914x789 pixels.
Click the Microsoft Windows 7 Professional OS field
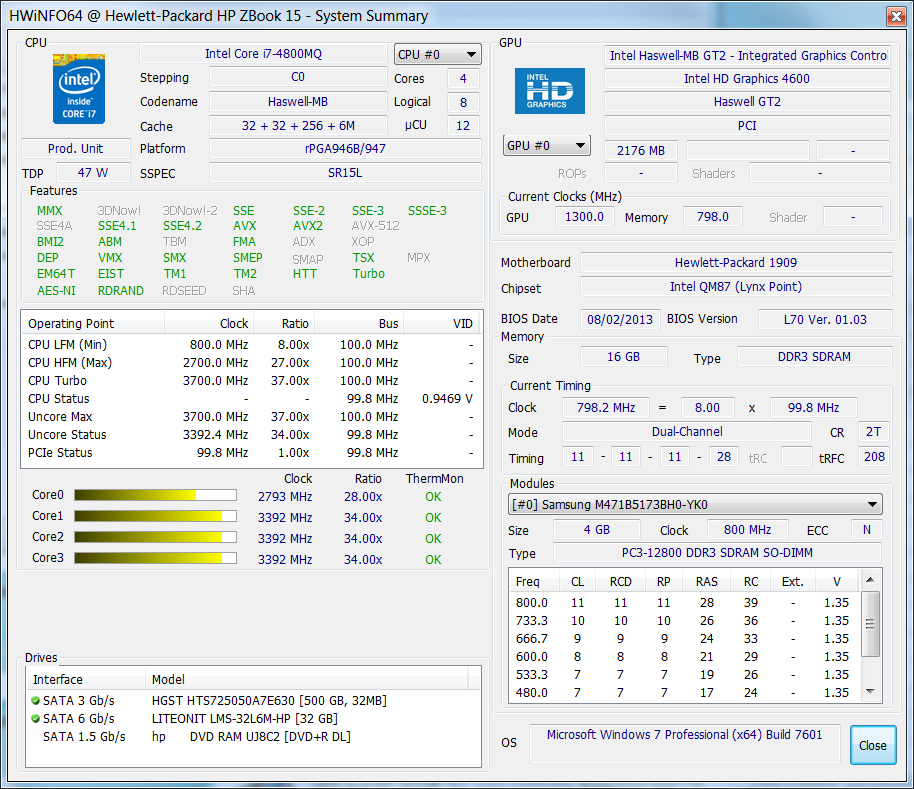[x=684, y=743]
